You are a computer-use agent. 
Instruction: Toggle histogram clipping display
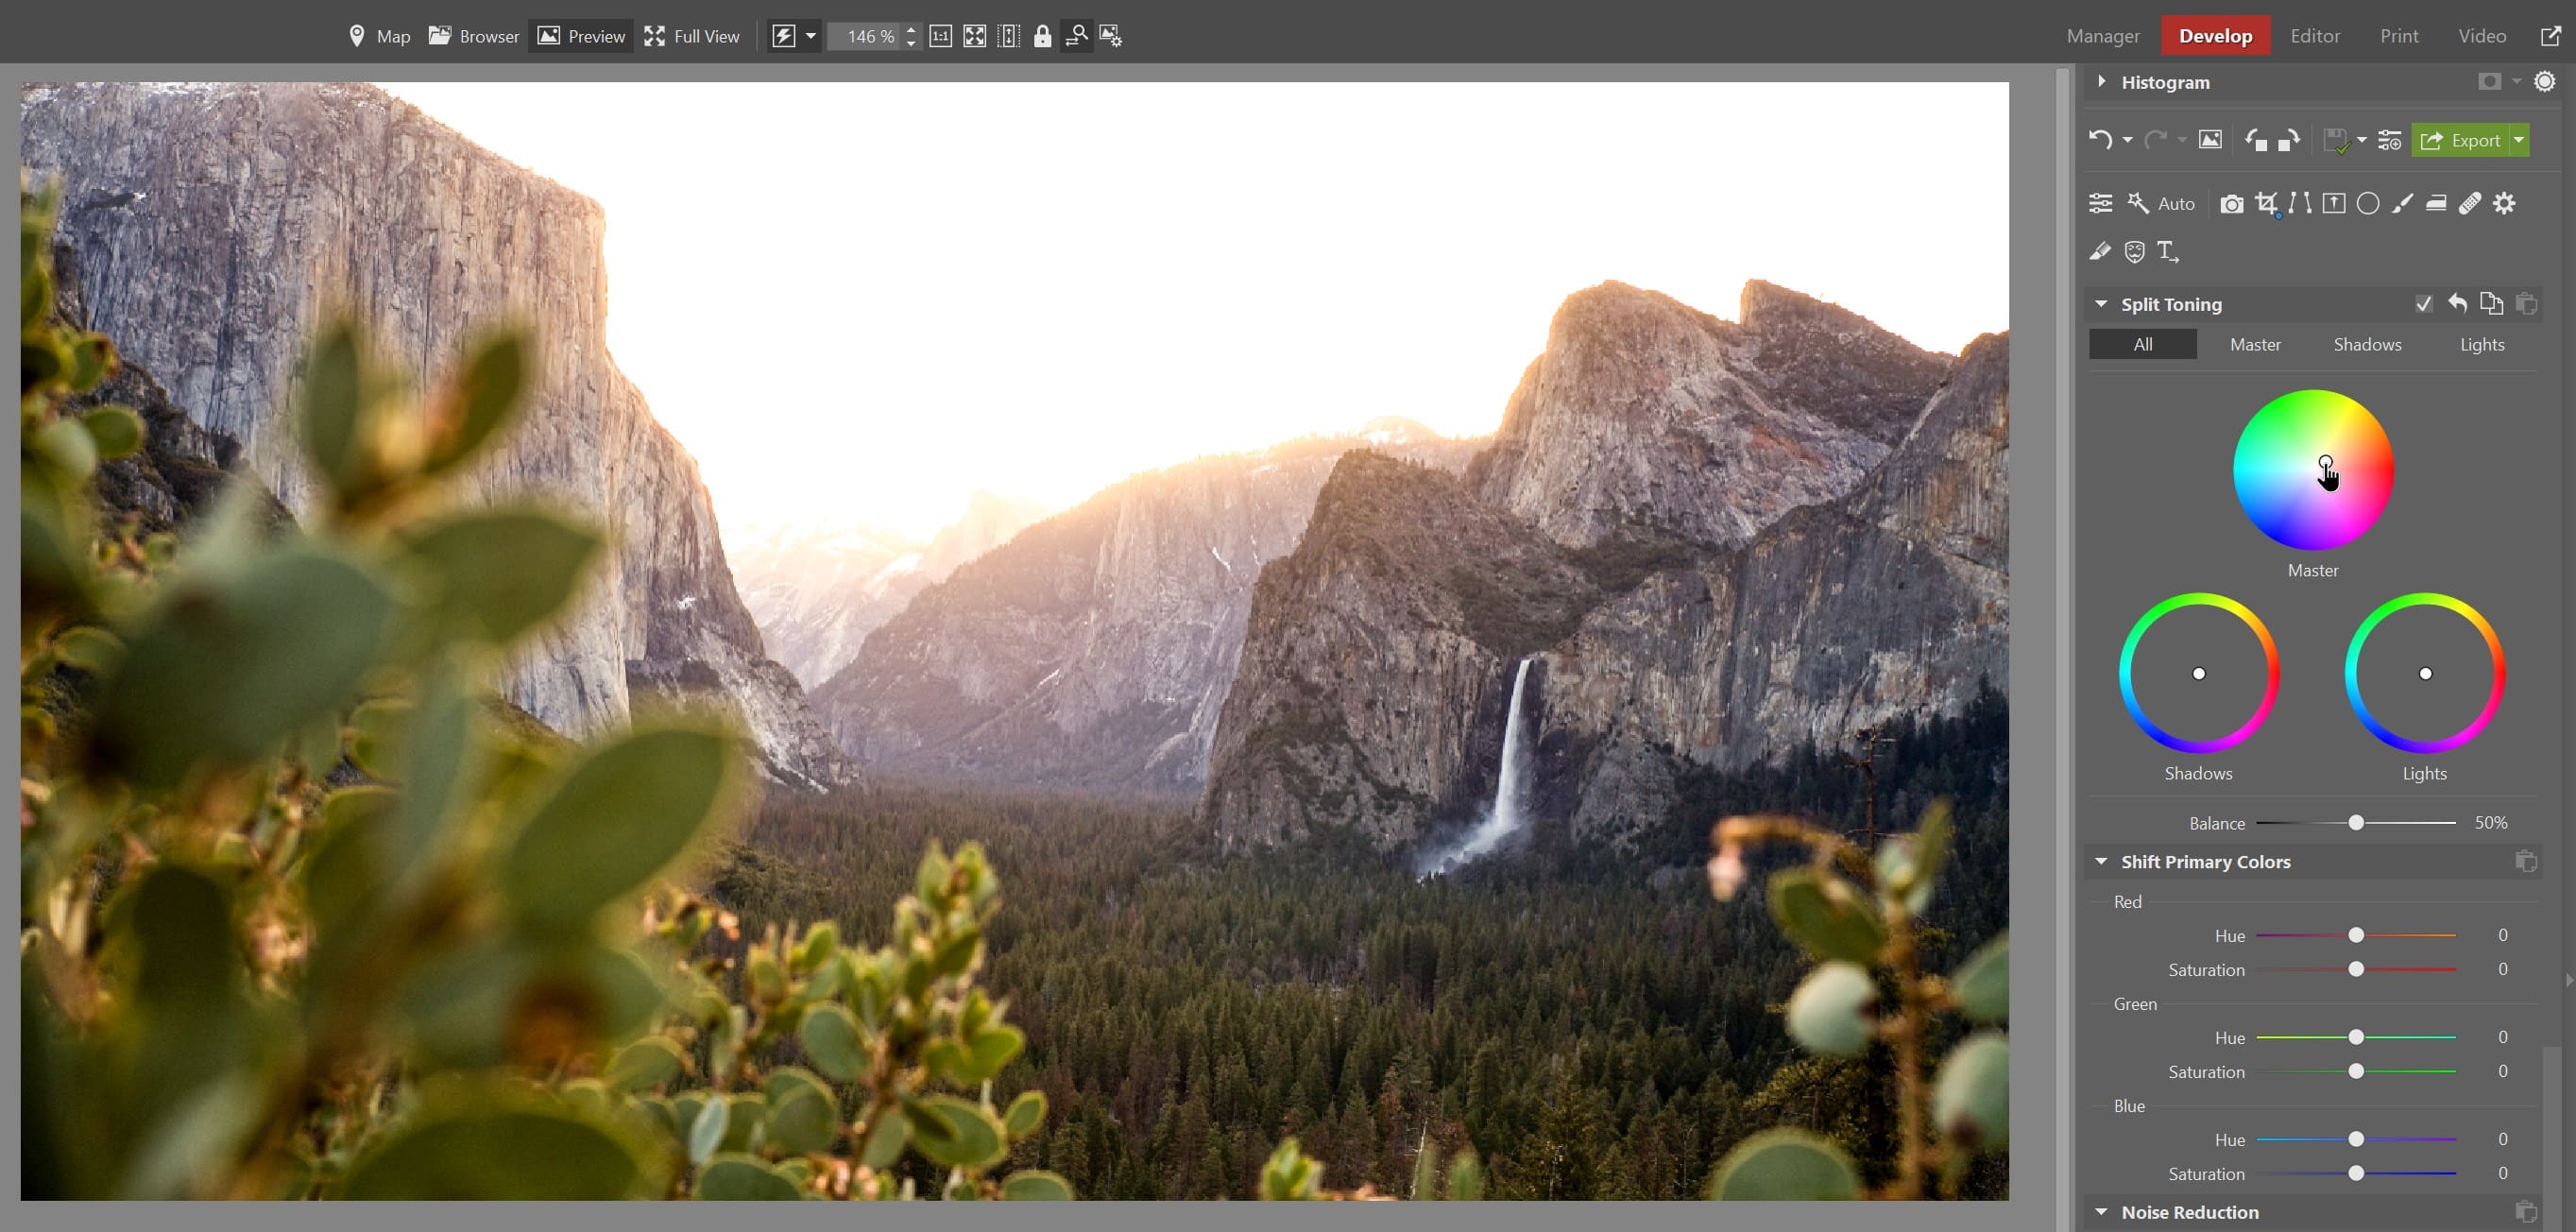click(x=2489, y=81)
